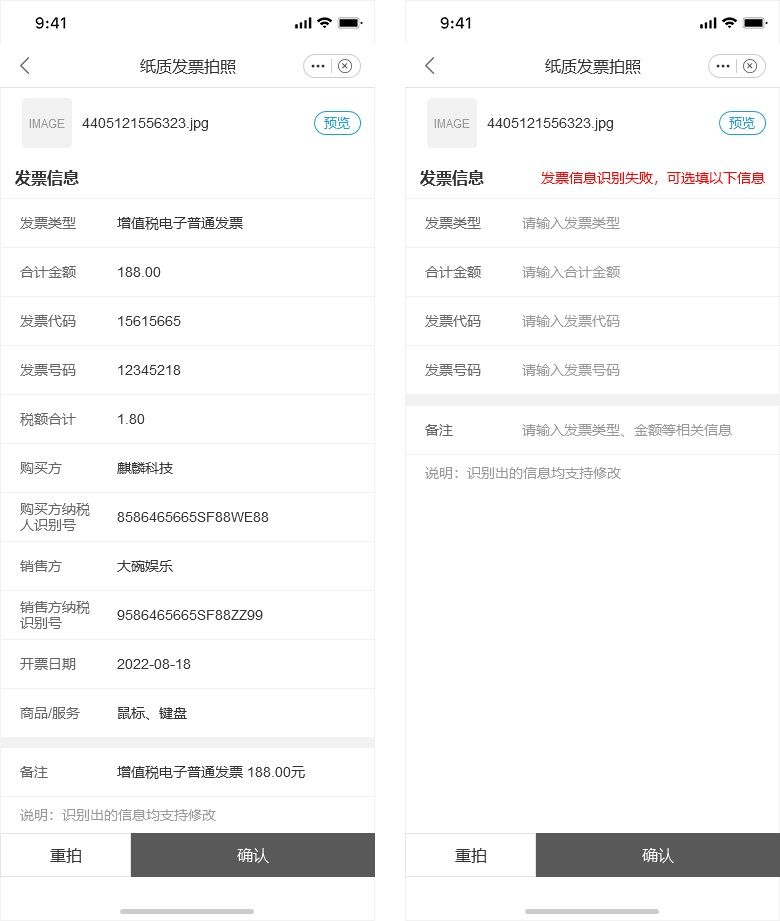Screen dimensions: 780x921
Task: Edit invoice number 12345218
Action: [149, 370]
